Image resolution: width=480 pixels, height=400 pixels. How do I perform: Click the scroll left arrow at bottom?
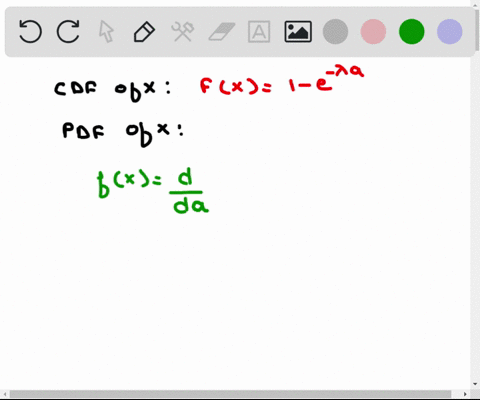(x=4, y=394)
